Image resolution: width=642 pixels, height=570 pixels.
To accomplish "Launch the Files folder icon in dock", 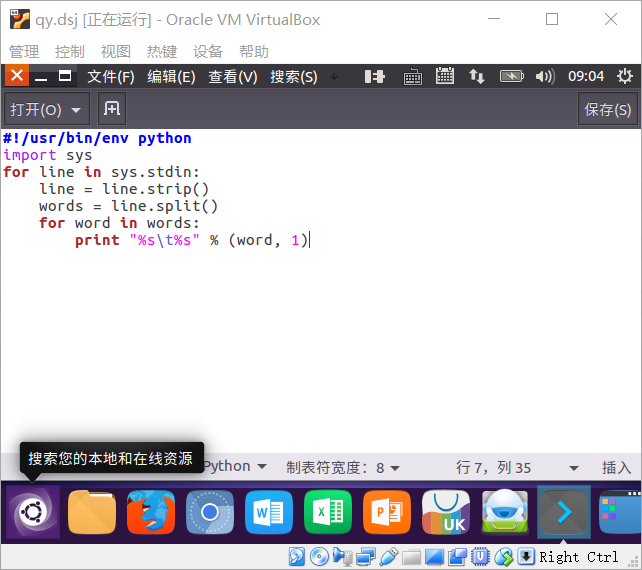I will point(92,512).
